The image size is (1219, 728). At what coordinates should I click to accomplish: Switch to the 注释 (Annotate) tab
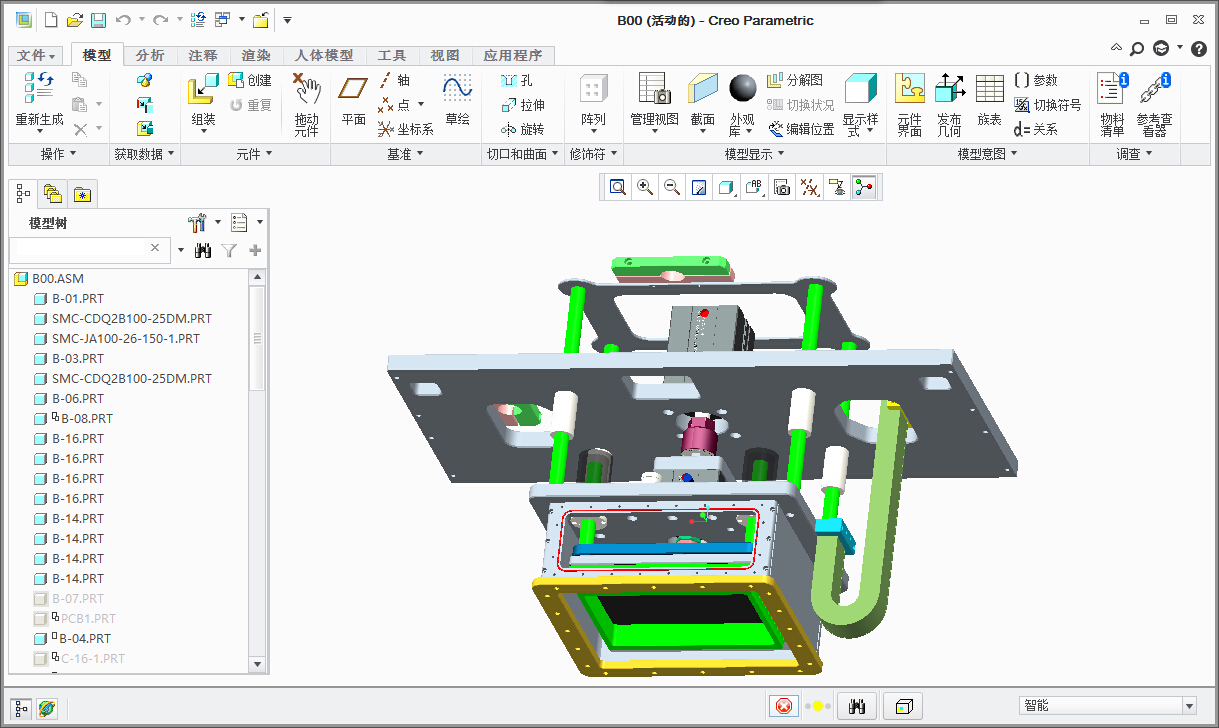(203, 56)
